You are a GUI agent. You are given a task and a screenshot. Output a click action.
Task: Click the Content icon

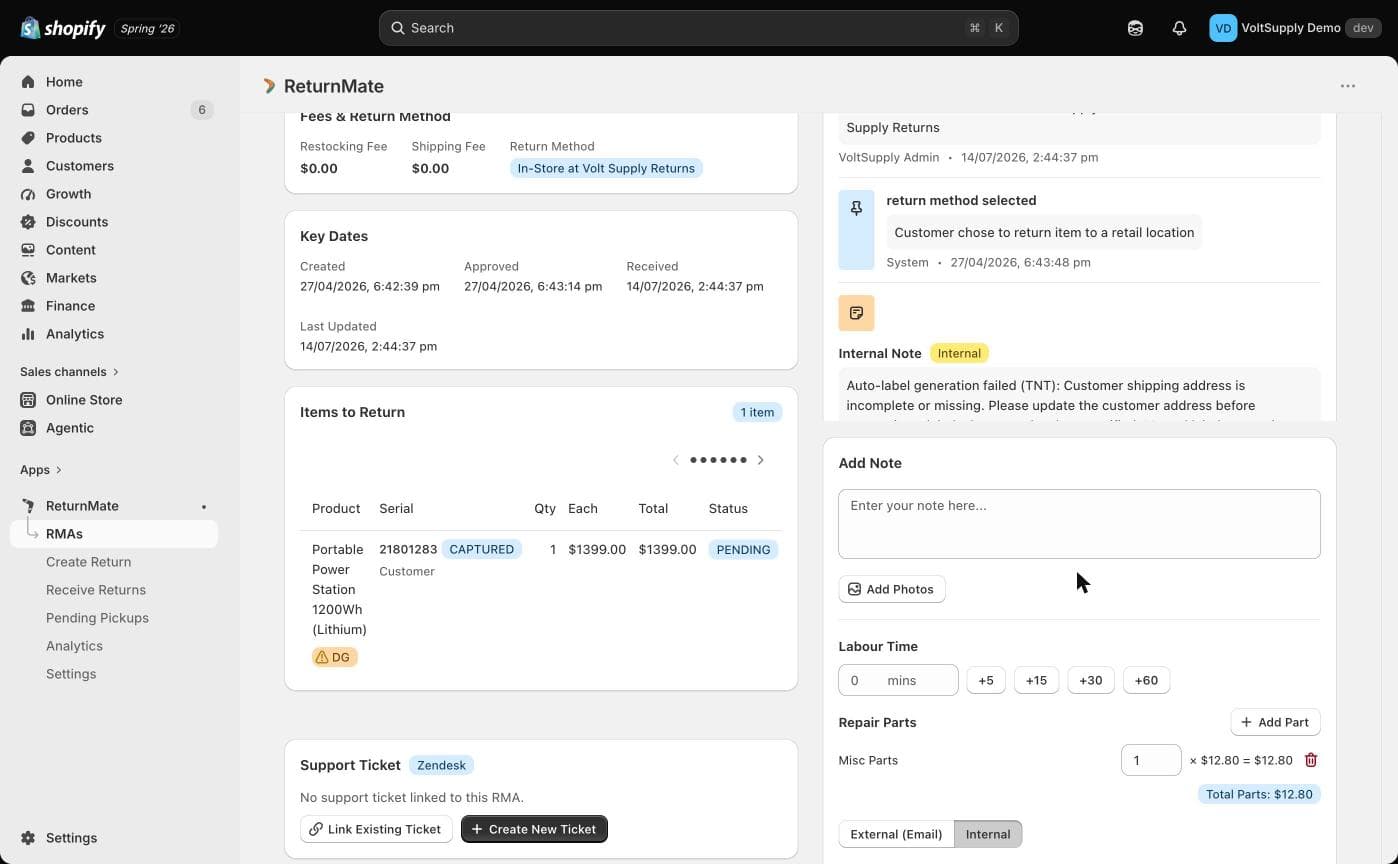(28, 250)
